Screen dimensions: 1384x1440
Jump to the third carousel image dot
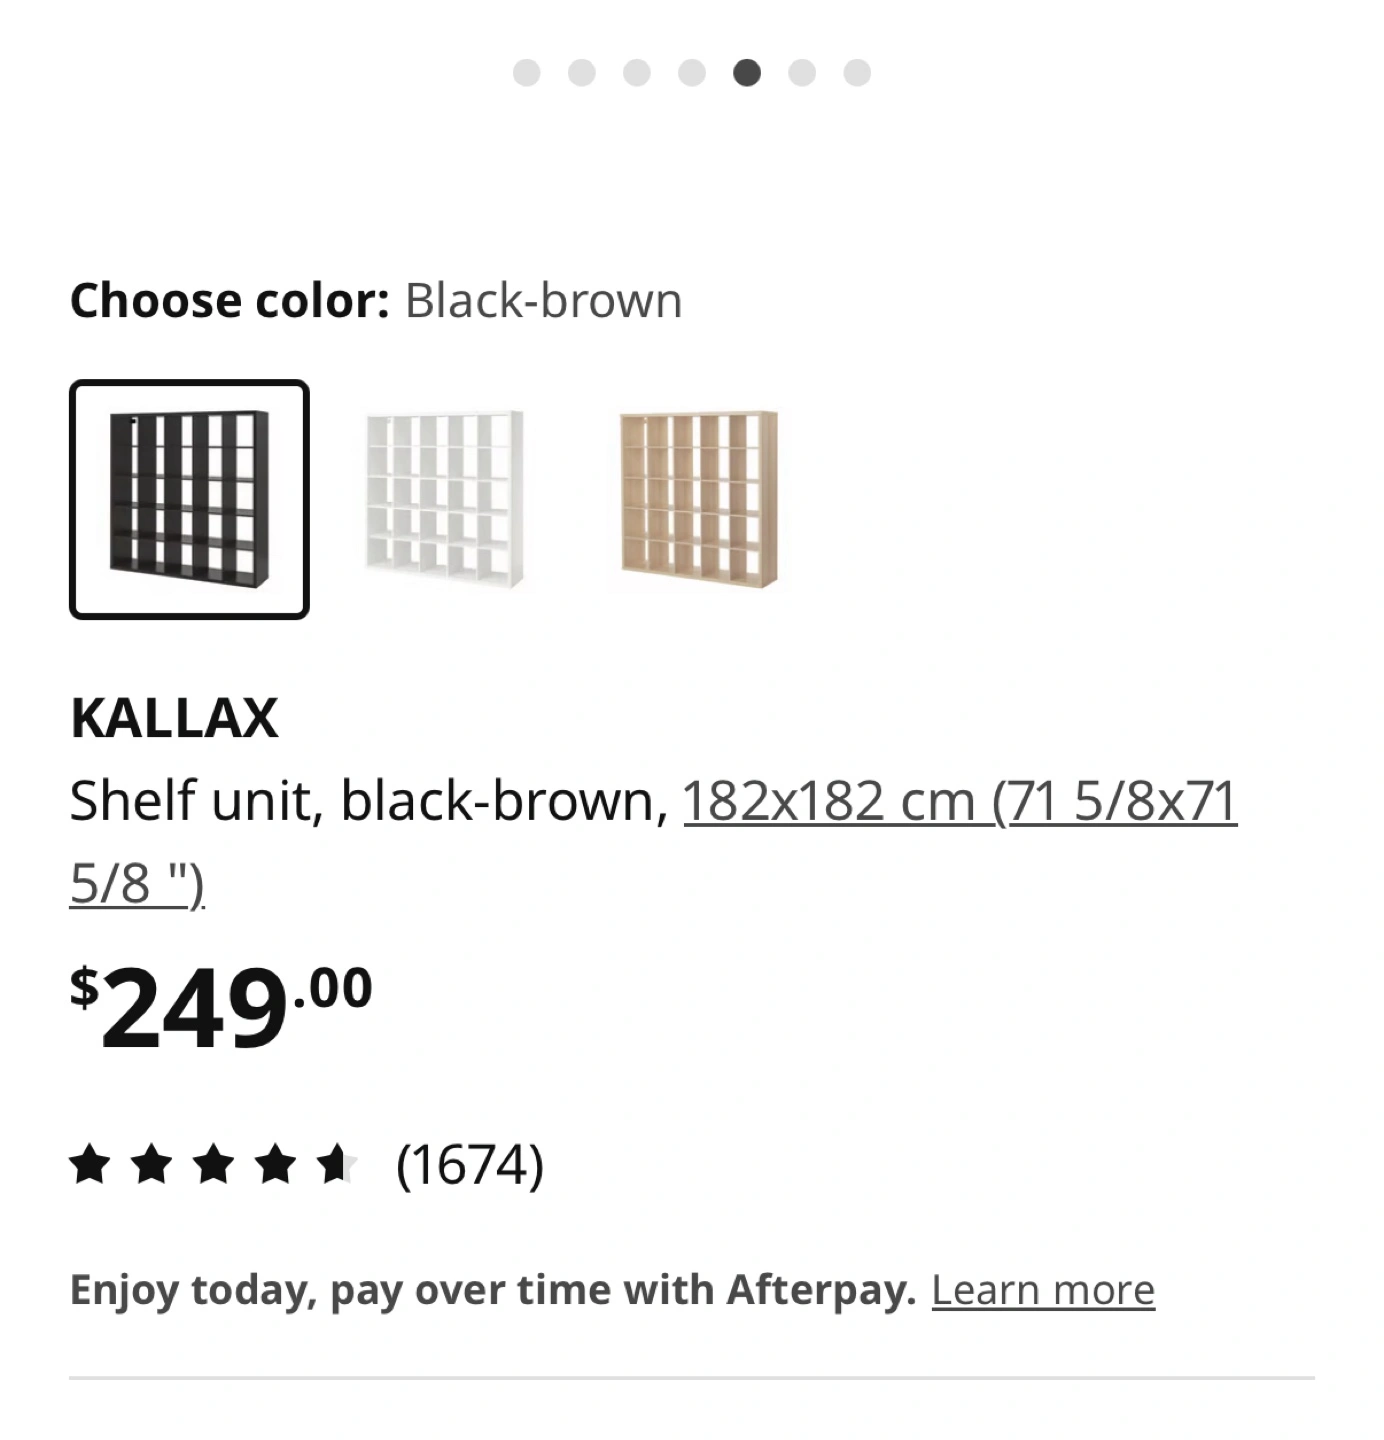[x=637, y=73]
